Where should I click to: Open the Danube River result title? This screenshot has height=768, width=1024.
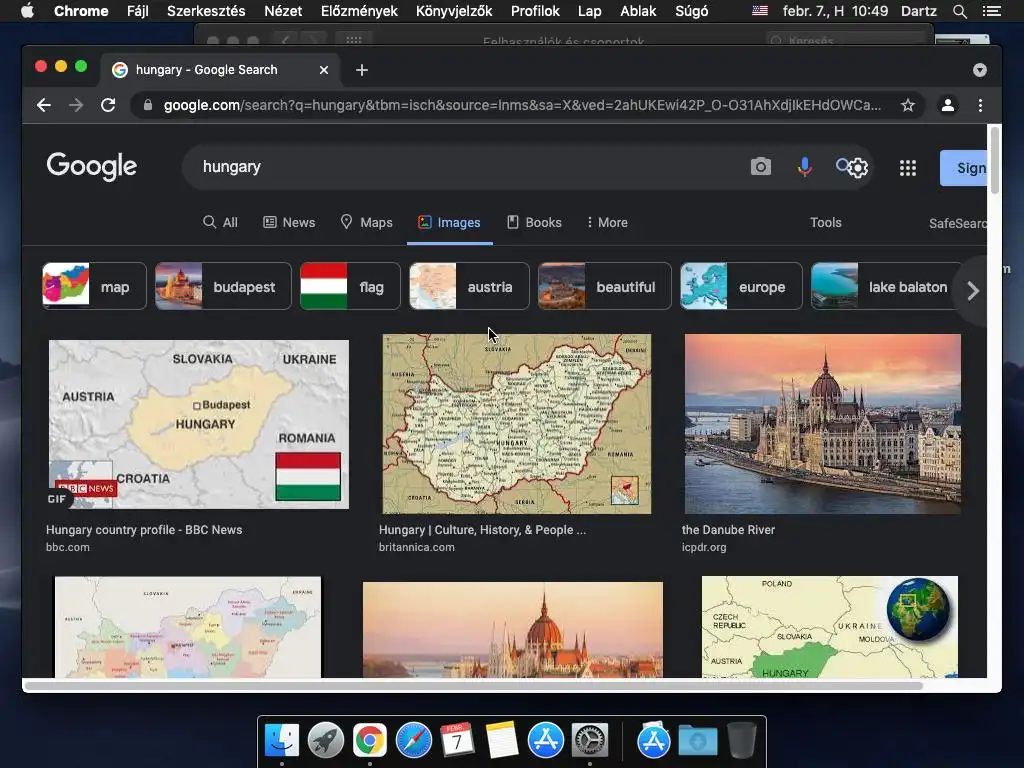[728, 530]
